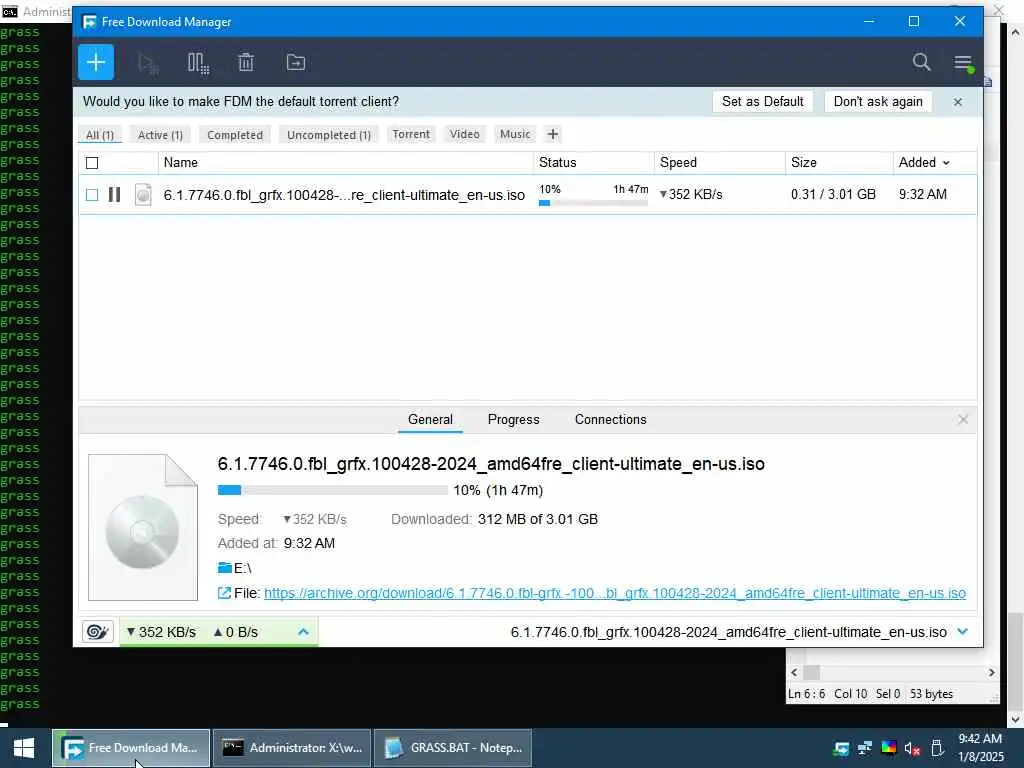
Task: Click the Status column header
Action: click(x=594, y=163)
